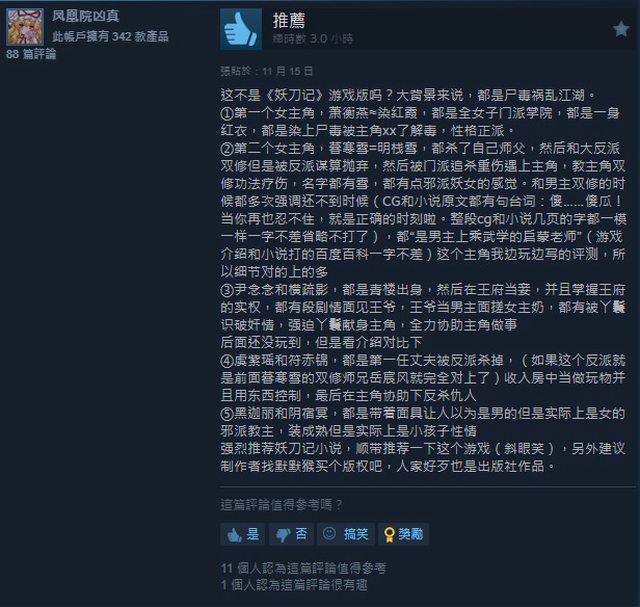Open the reviewer's avatar picture

tap(25, 27)
